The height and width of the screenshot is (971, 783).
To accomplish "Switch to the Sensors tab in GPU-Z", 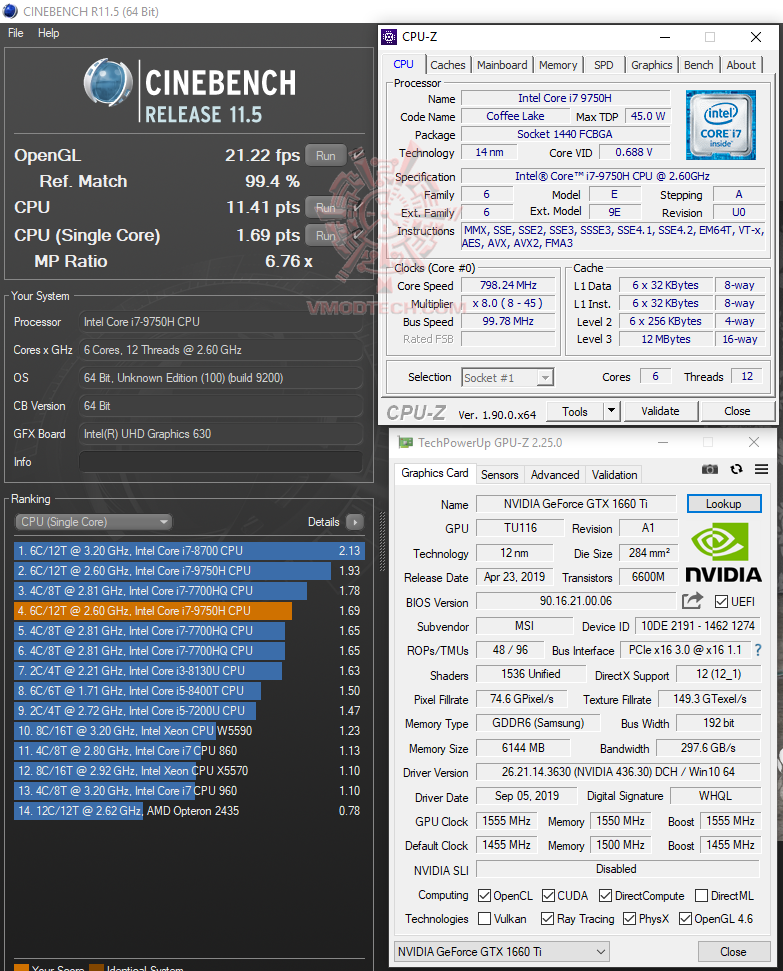I will 499,475.
